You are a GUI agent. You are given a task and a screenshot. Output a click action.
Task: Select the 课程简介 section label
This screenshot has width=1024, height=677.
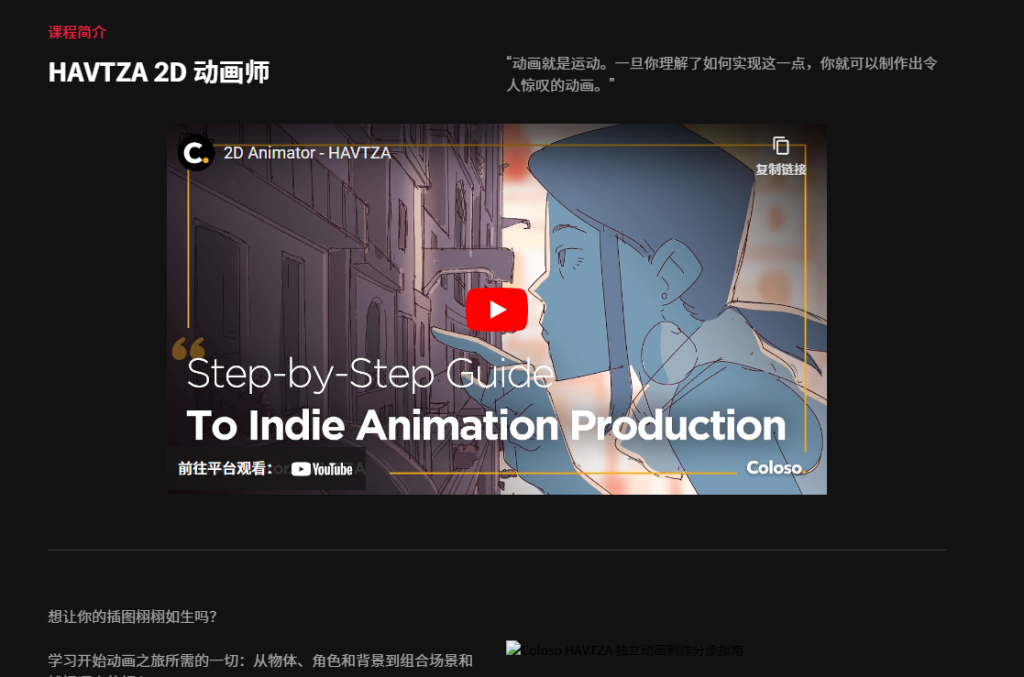[77, 32]
